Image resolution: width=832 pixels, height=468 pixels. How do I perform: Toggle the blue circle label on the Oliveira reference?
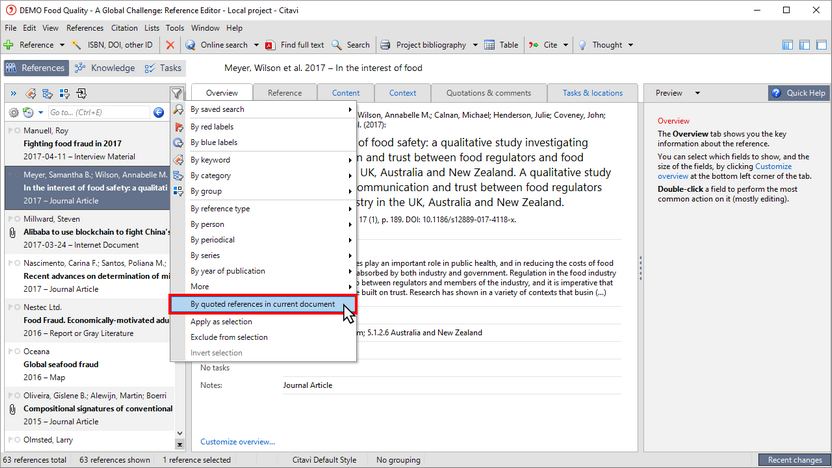[18, 395]
